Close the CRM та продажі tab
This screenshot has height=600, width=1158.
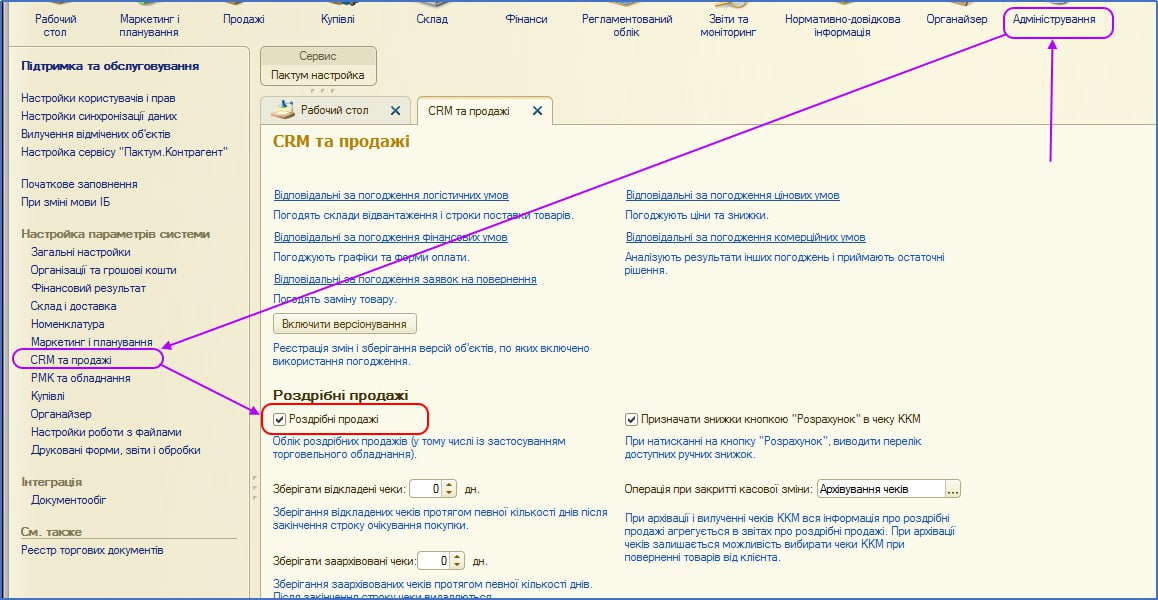click(537, 111)
